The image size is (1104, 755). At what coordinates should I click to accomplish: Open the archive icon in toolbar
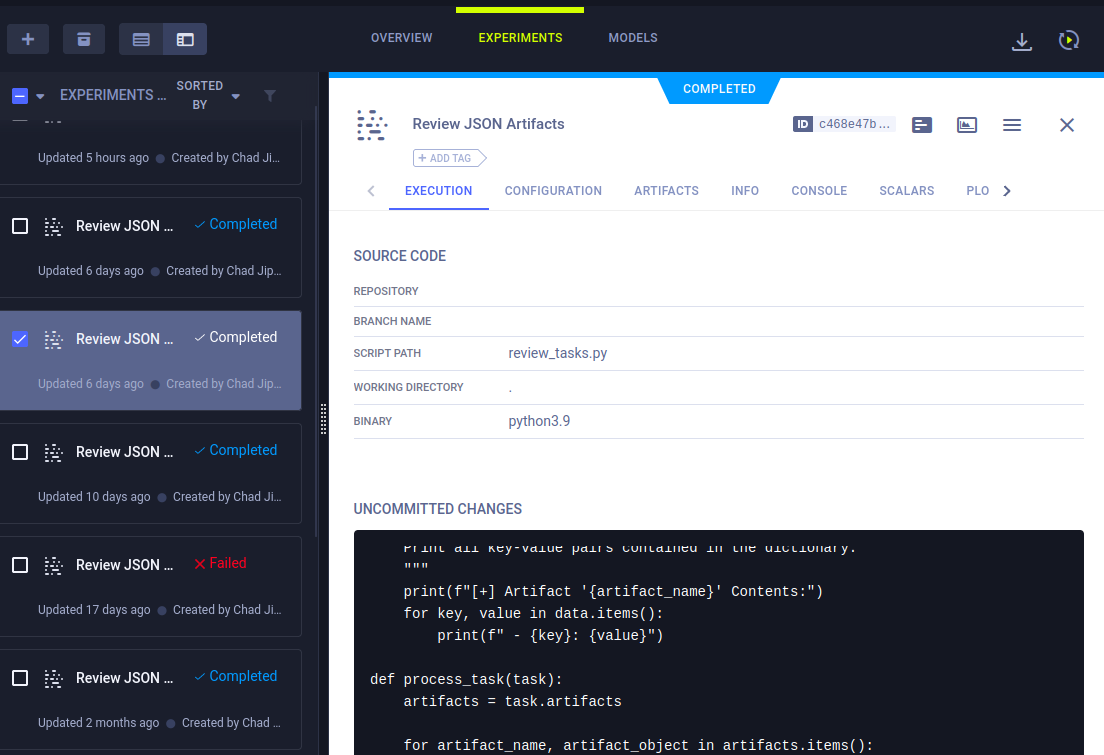coord(84,39)
